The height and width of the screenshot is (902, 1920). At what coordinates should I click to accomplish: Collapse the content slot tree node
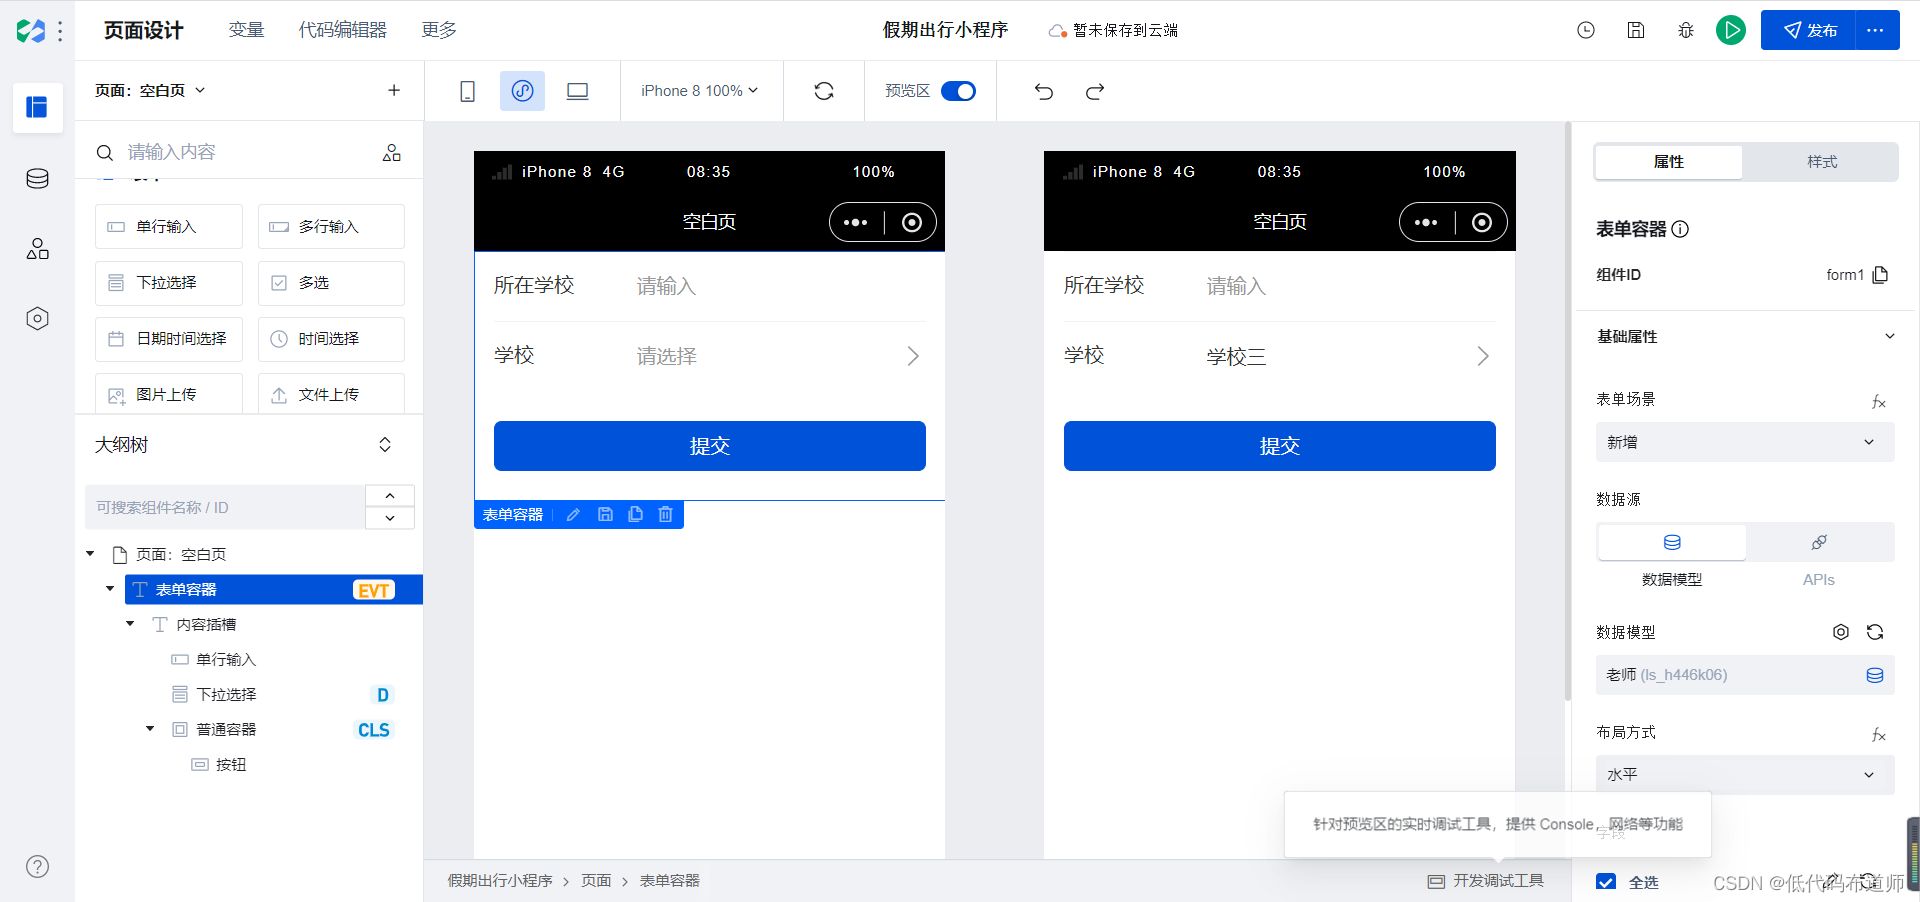click(x=130, y=624)
